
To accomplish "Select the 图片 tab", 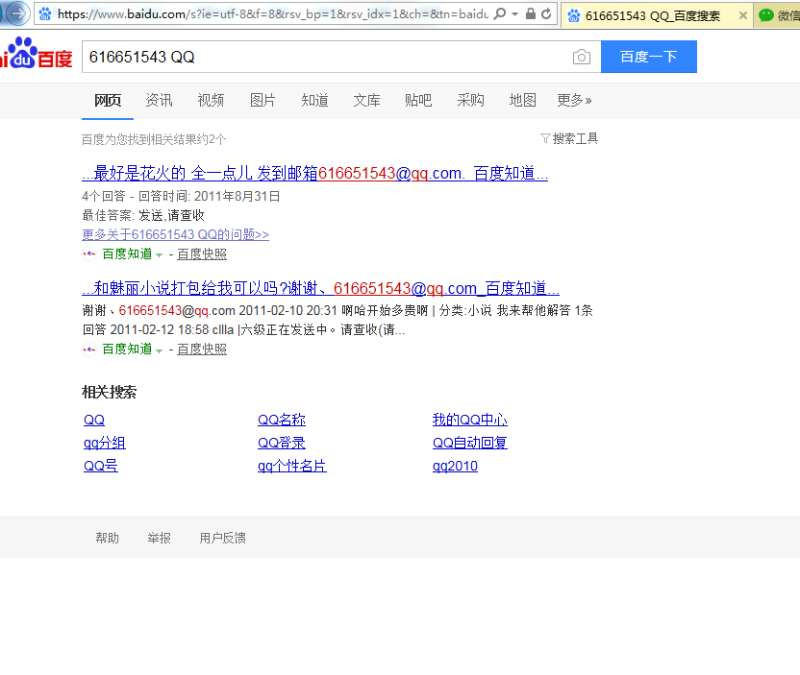I will 263,100.
